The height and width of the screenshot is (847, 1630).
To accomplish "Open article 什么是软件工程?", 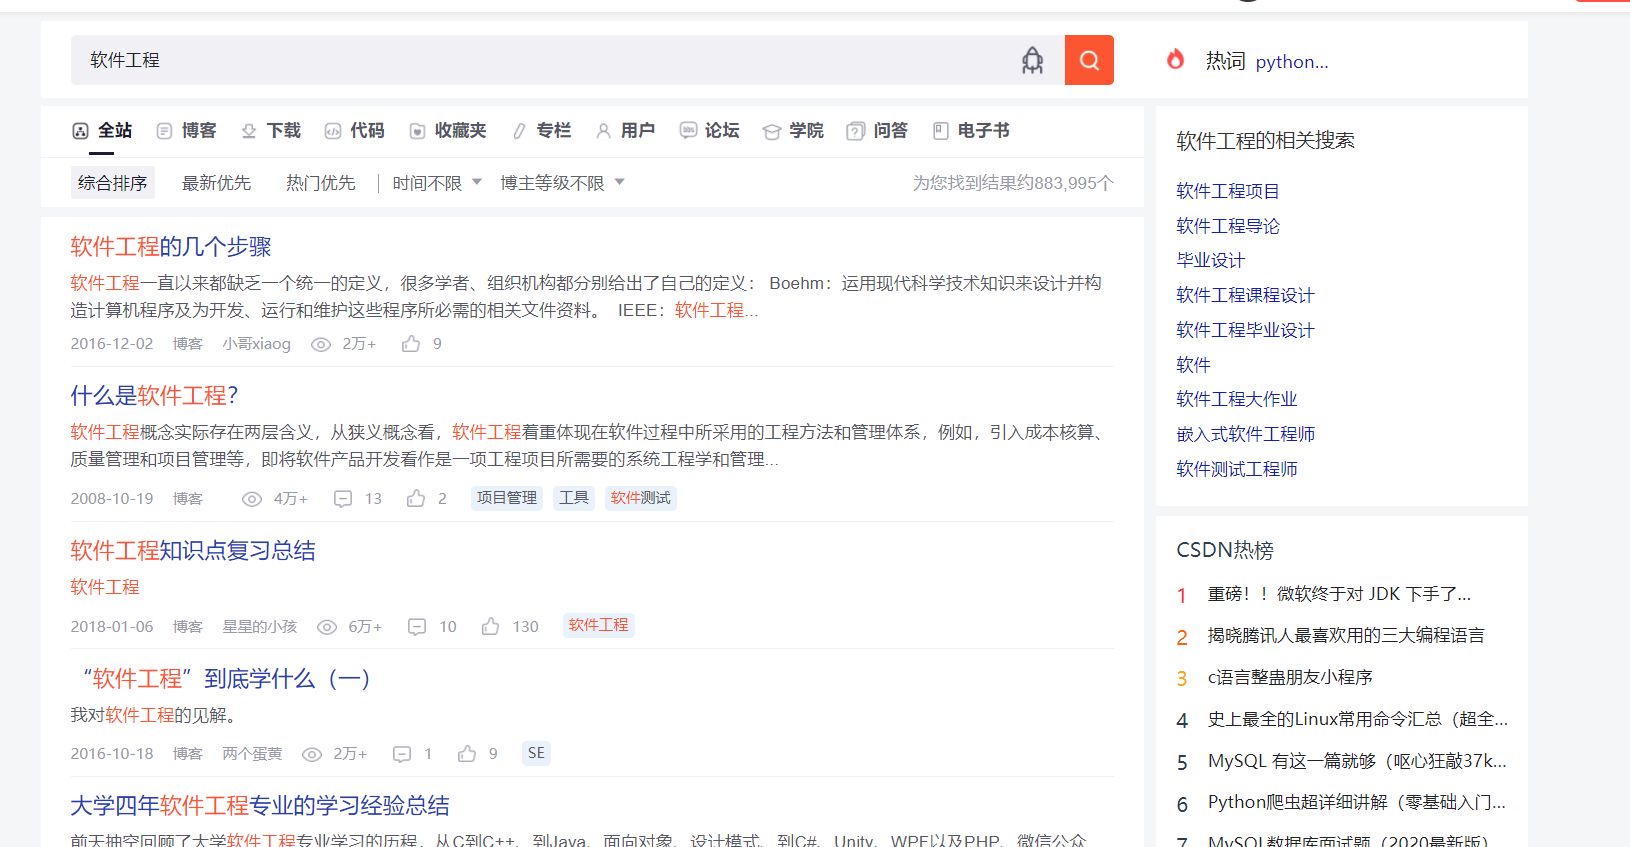I will pyautogui.click(x=154, y=396).
